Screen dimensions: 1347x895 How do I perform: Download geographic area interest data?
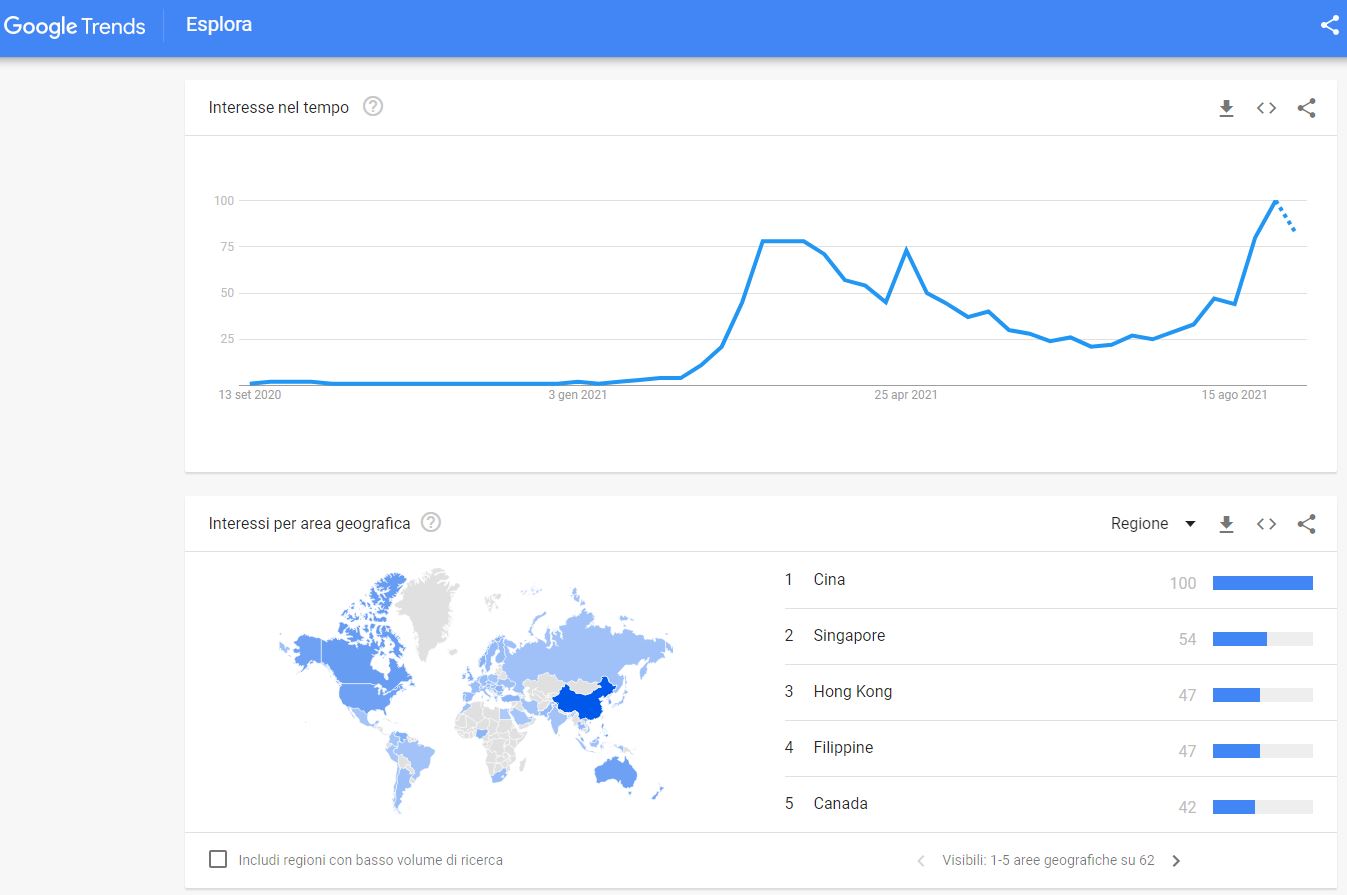tap(1226, 524)
